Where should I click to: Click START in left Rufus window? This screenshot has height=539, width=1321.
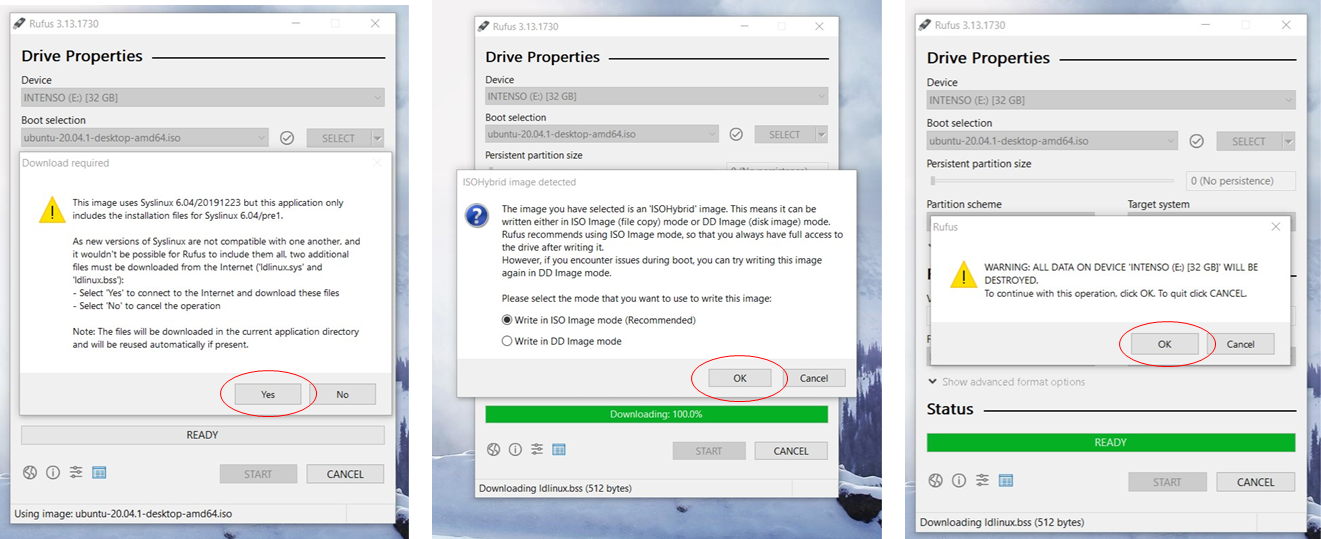[258, 474]
